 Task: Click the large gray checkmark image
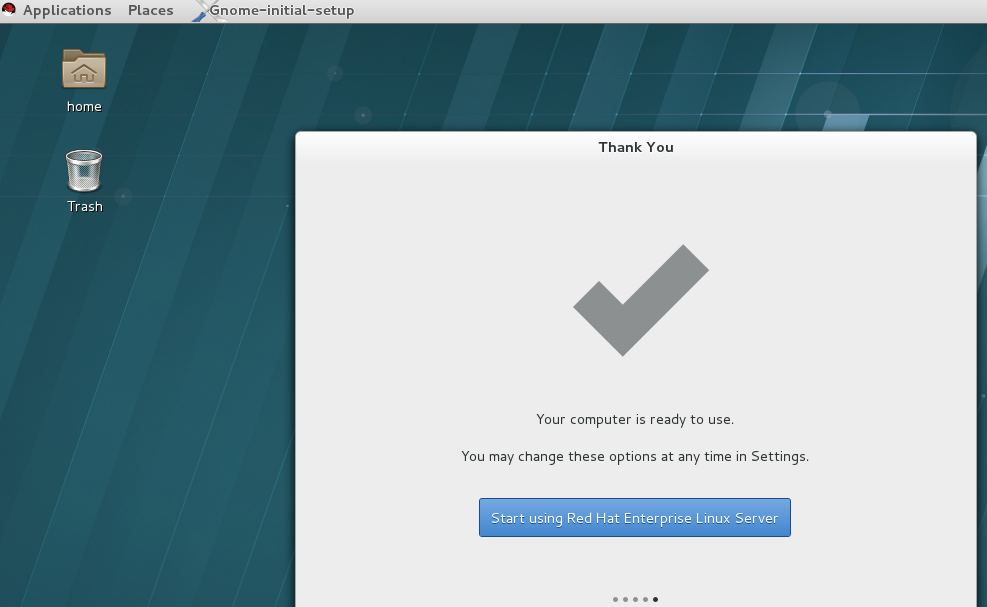coord(641,300)
